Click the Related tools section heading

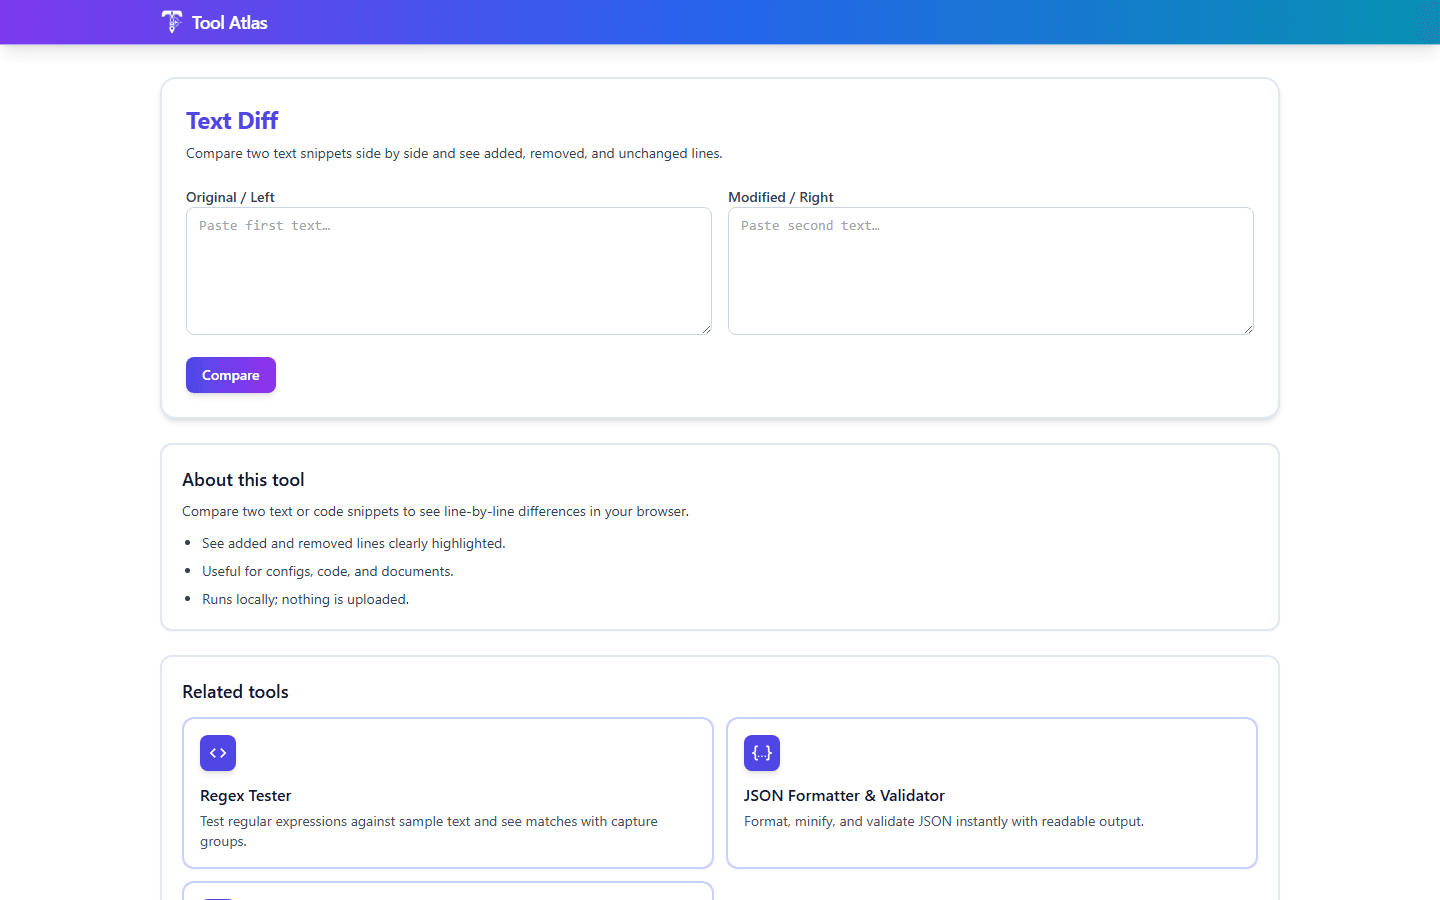point(235,691)
